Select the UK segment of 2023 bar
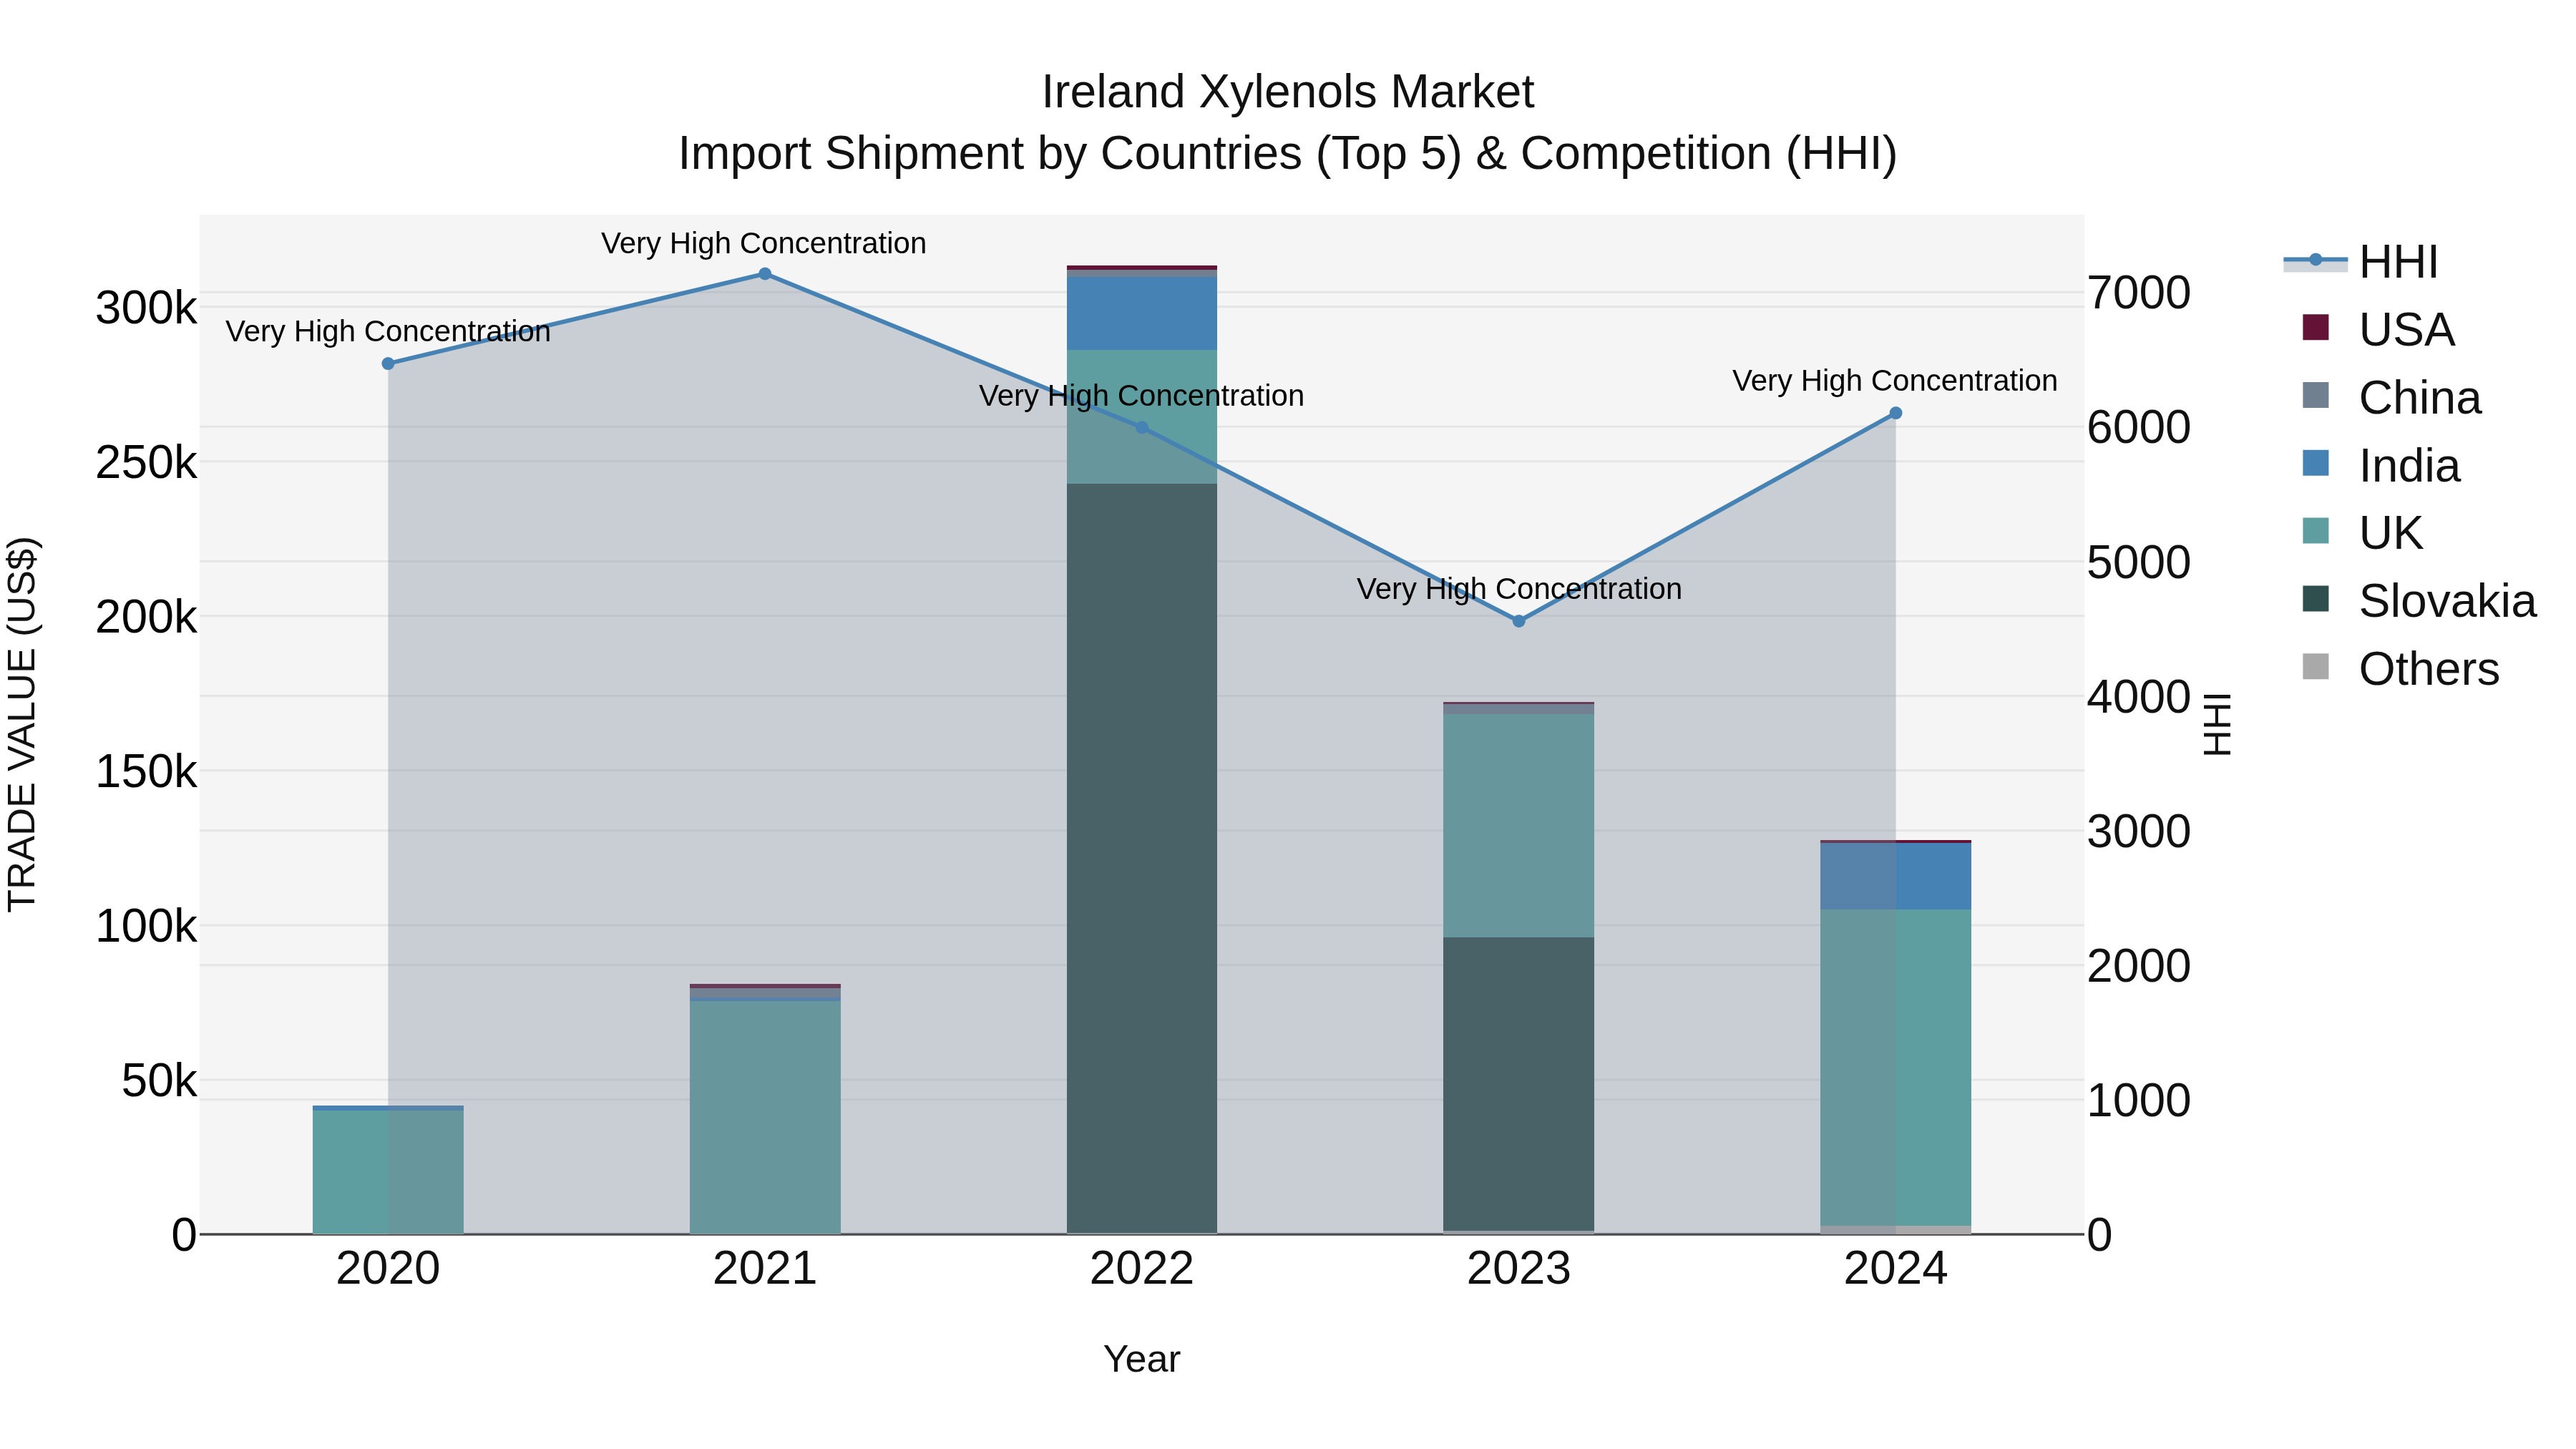 [x=1519, y=826]
